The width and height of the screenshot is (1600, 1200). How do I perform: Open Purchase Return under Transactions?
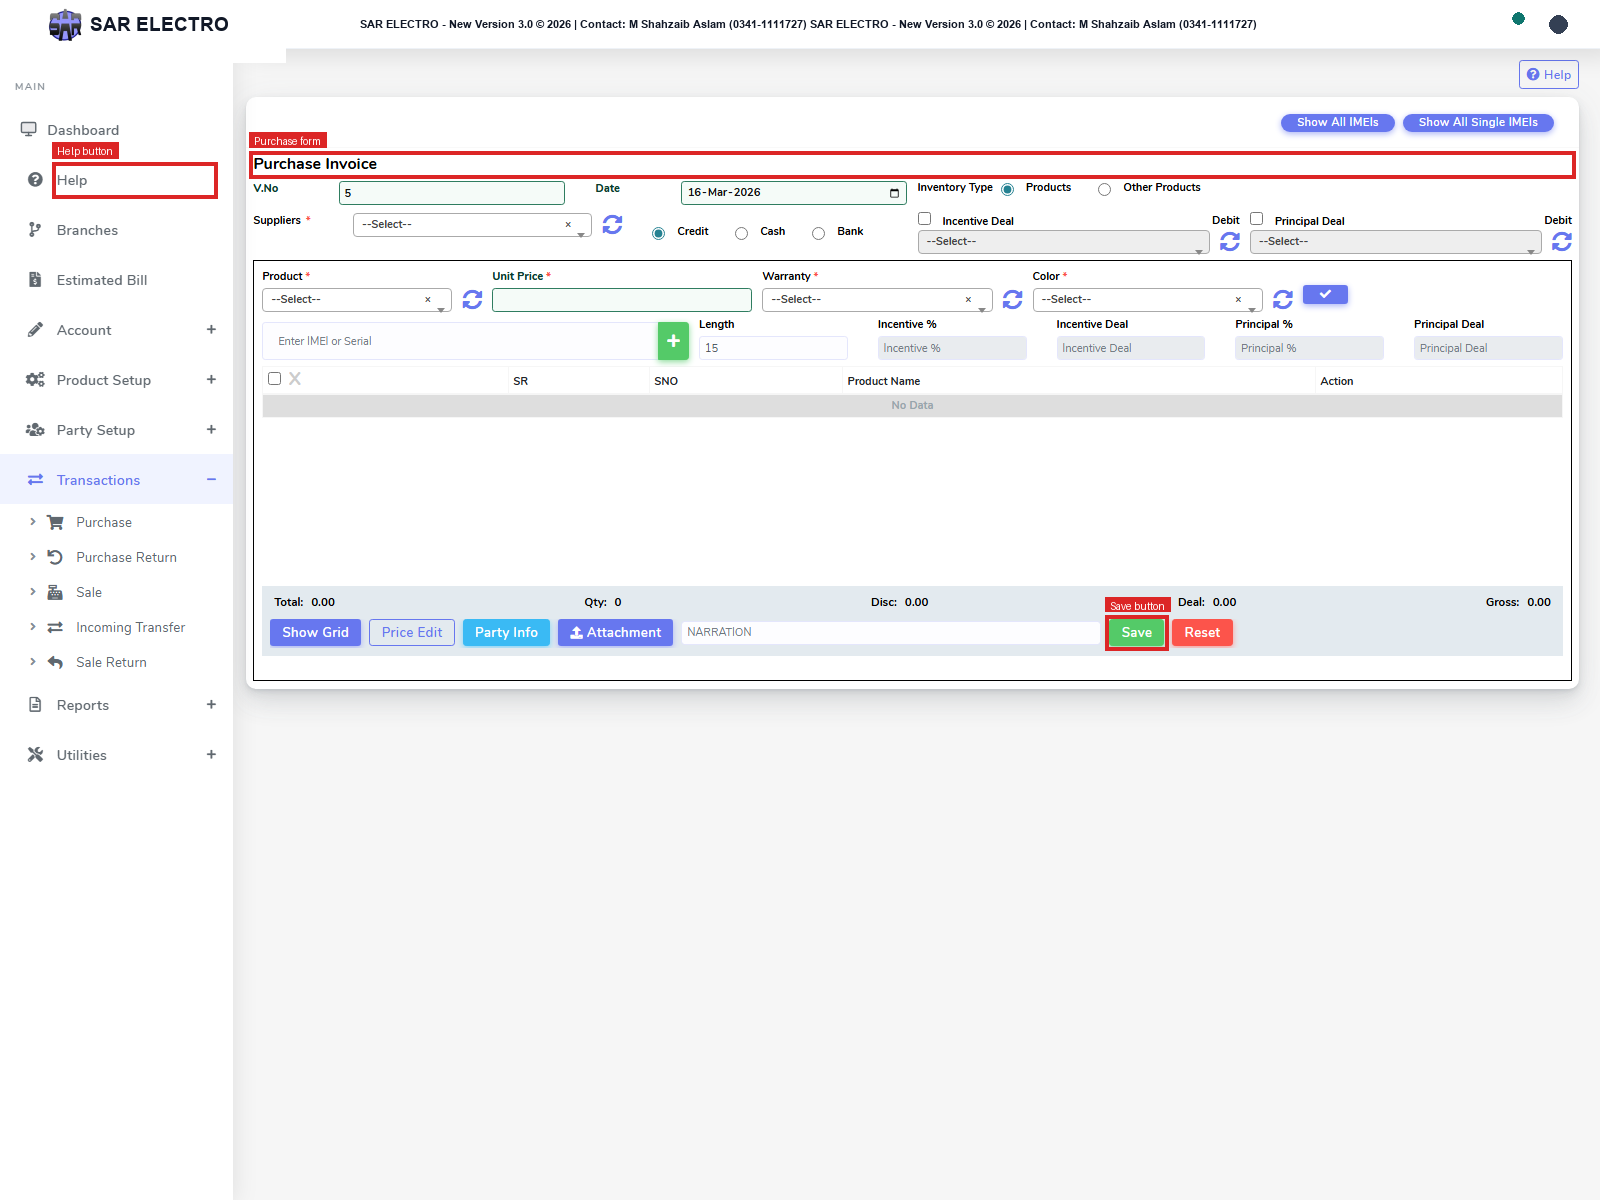(126, 557)
